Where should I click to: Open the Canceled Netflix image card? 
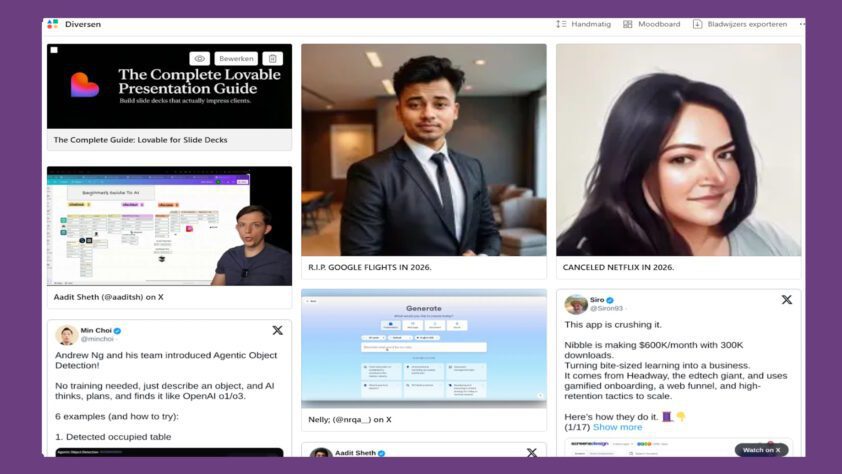(678, 150)
